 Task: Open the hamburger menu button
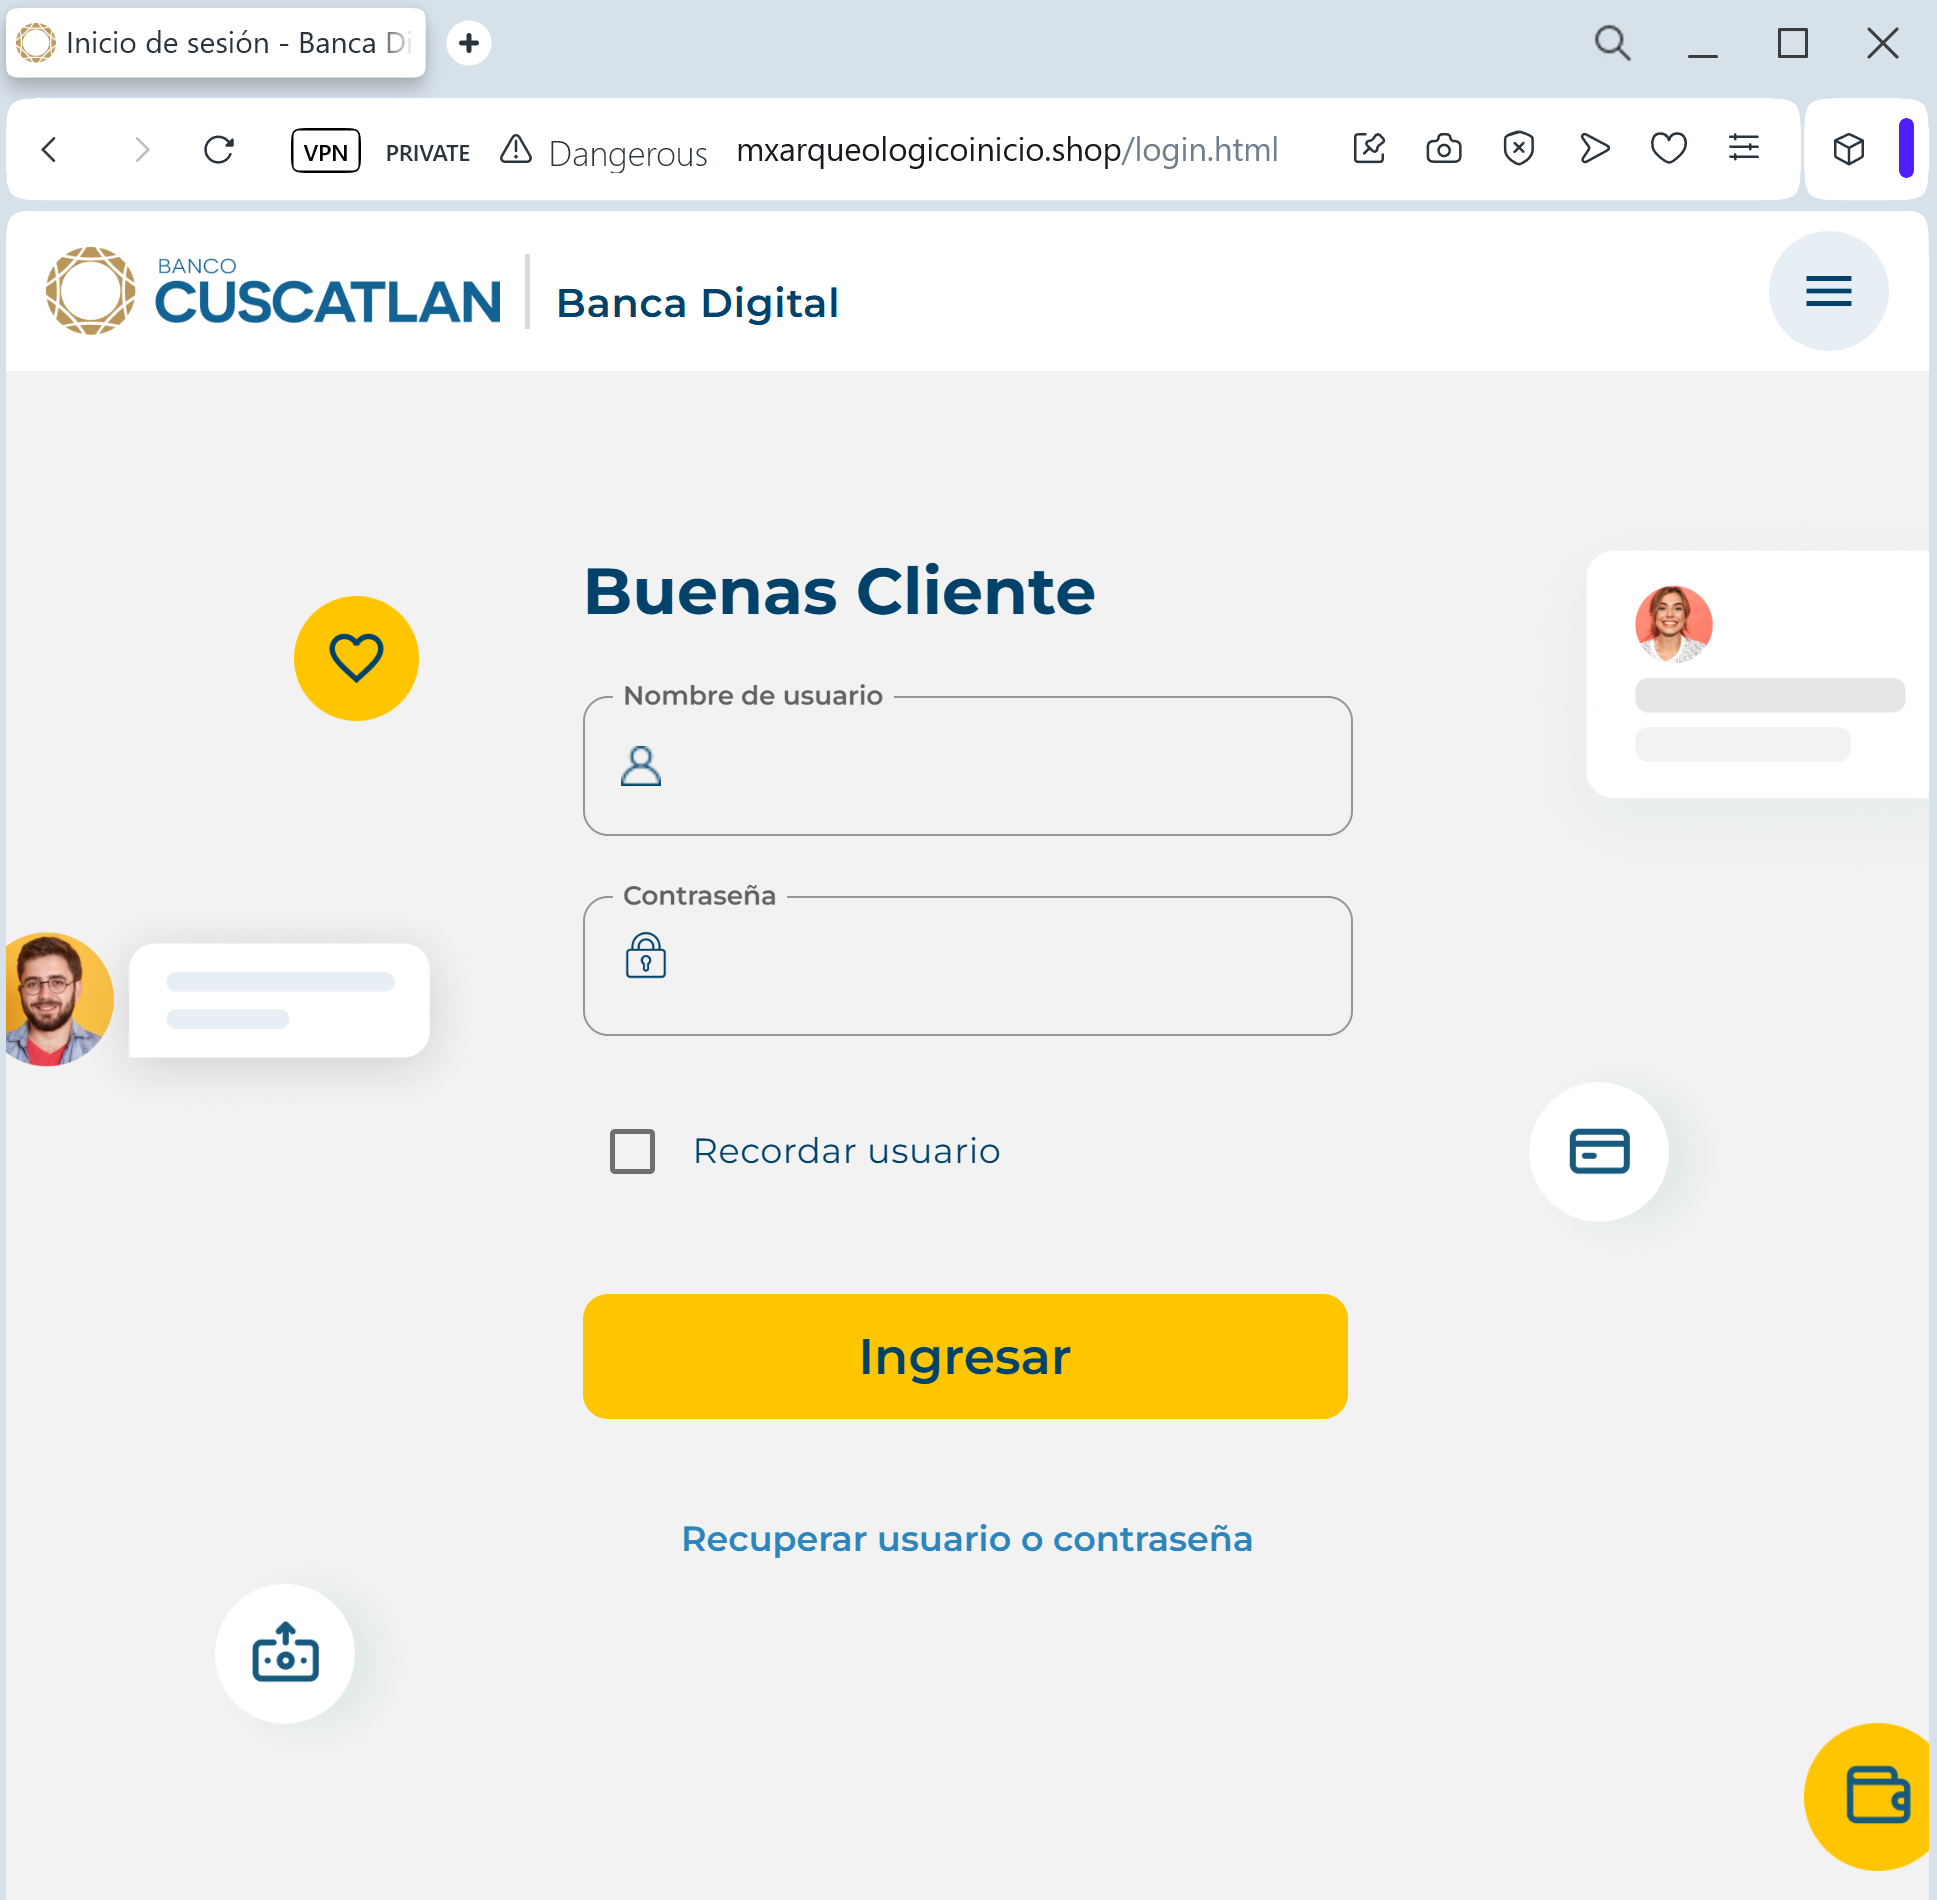pyautogui.click(x=1827, y=291)
